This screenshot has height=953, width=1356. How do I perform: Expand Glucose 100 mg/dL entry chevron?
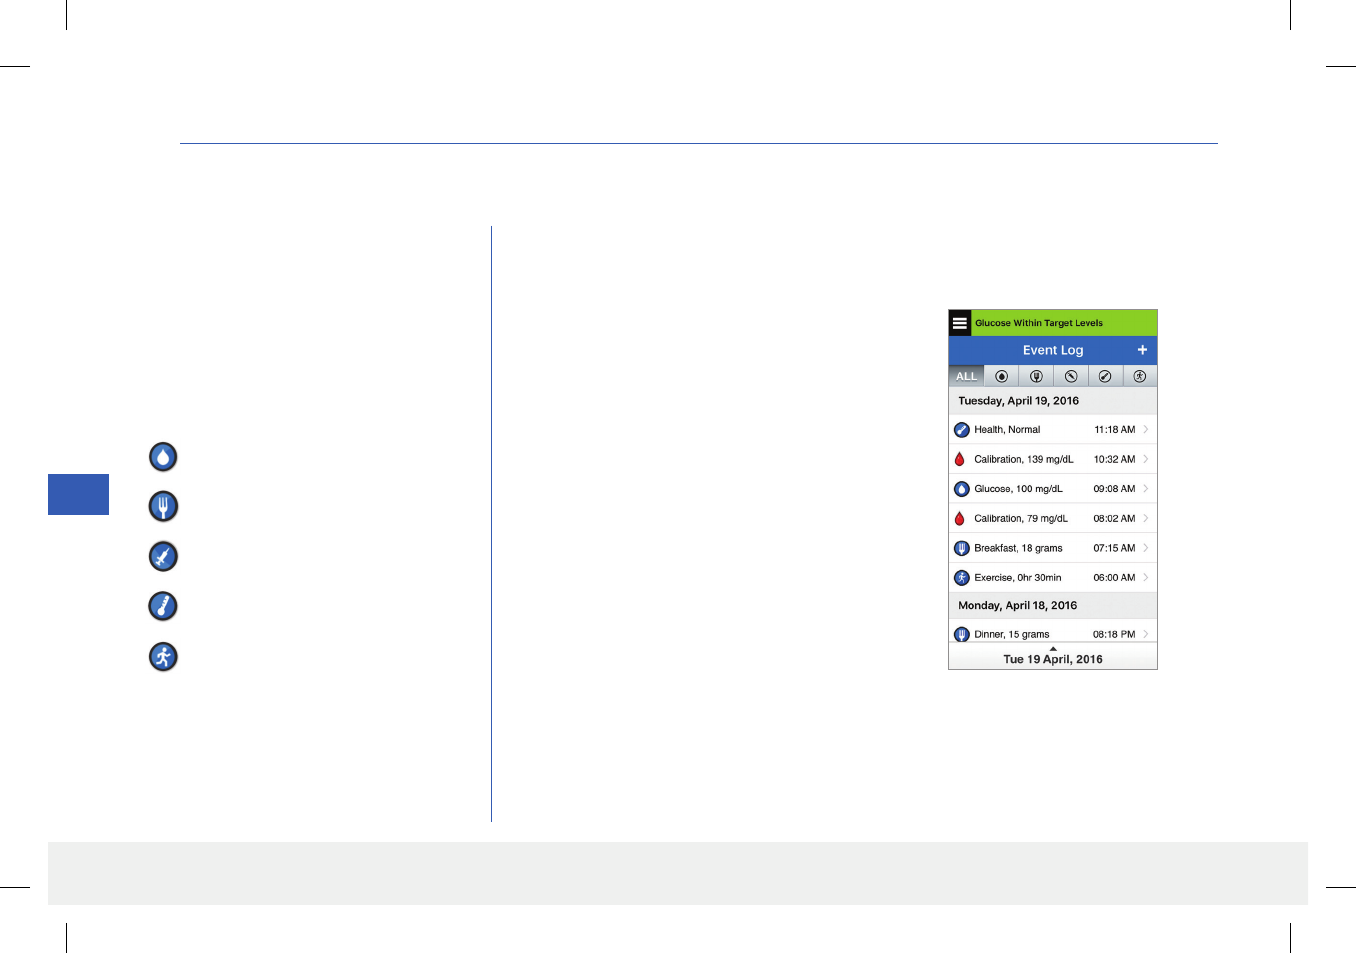tap(1146, 488)
